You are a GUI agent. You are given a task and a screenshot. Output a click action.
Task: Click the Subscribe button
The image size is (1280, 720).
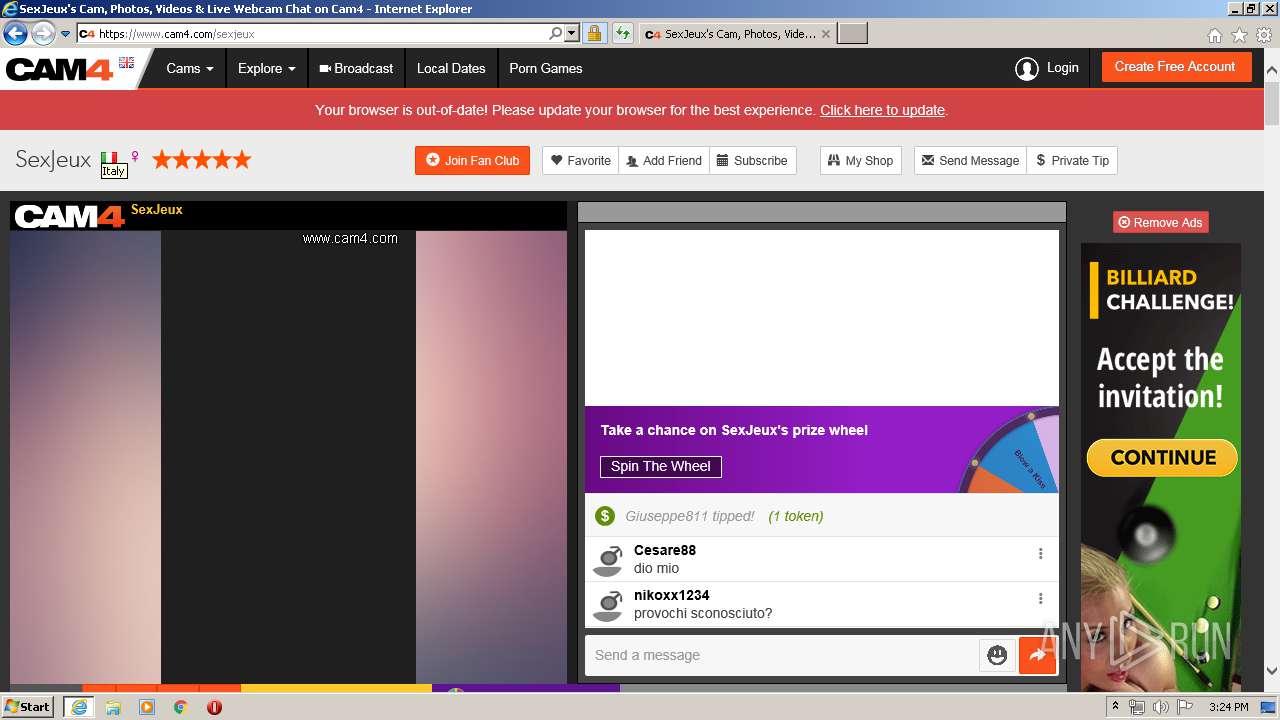click(752, 160)
